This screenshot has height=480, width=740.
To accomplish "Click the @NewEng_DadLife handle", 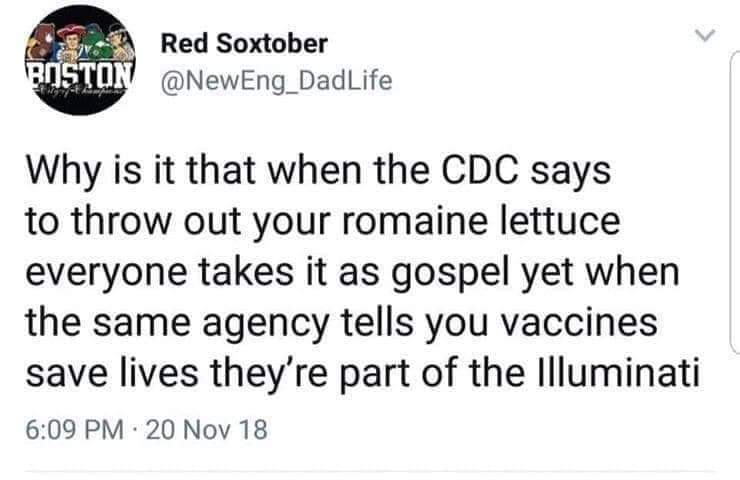I will pyautogui.click(x=277, y=81).
